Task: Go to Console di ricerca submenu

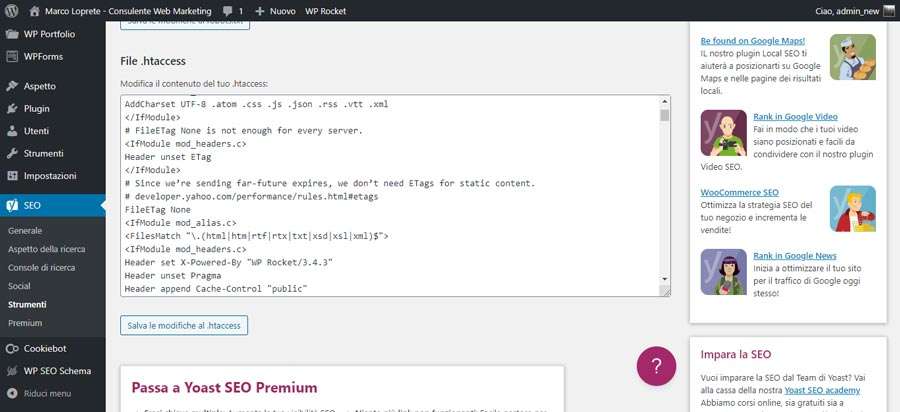Action: coord(41,267)
